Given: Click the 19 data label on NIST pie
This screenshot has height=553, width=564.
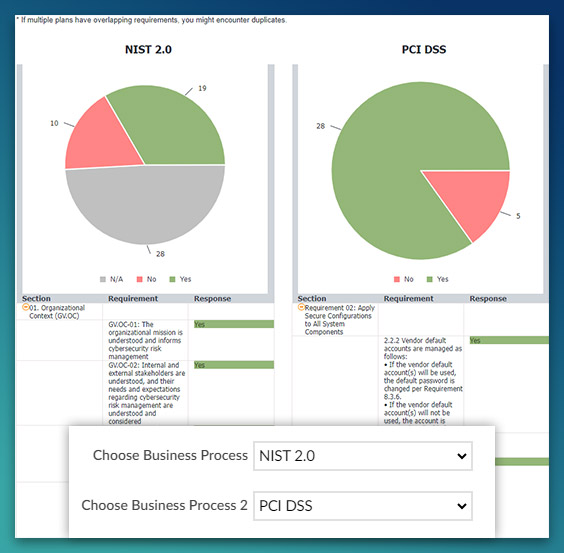Looking at the screenshot, I should 202,88.
